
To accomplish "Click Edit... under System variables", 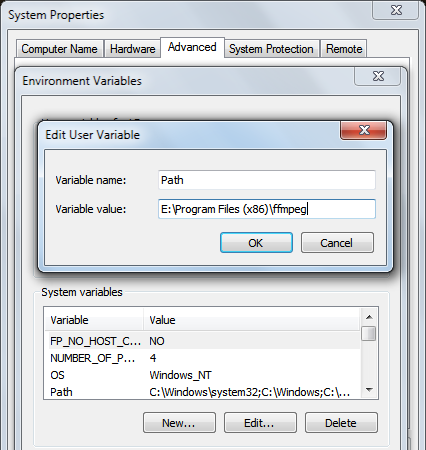I will [260, 423].
